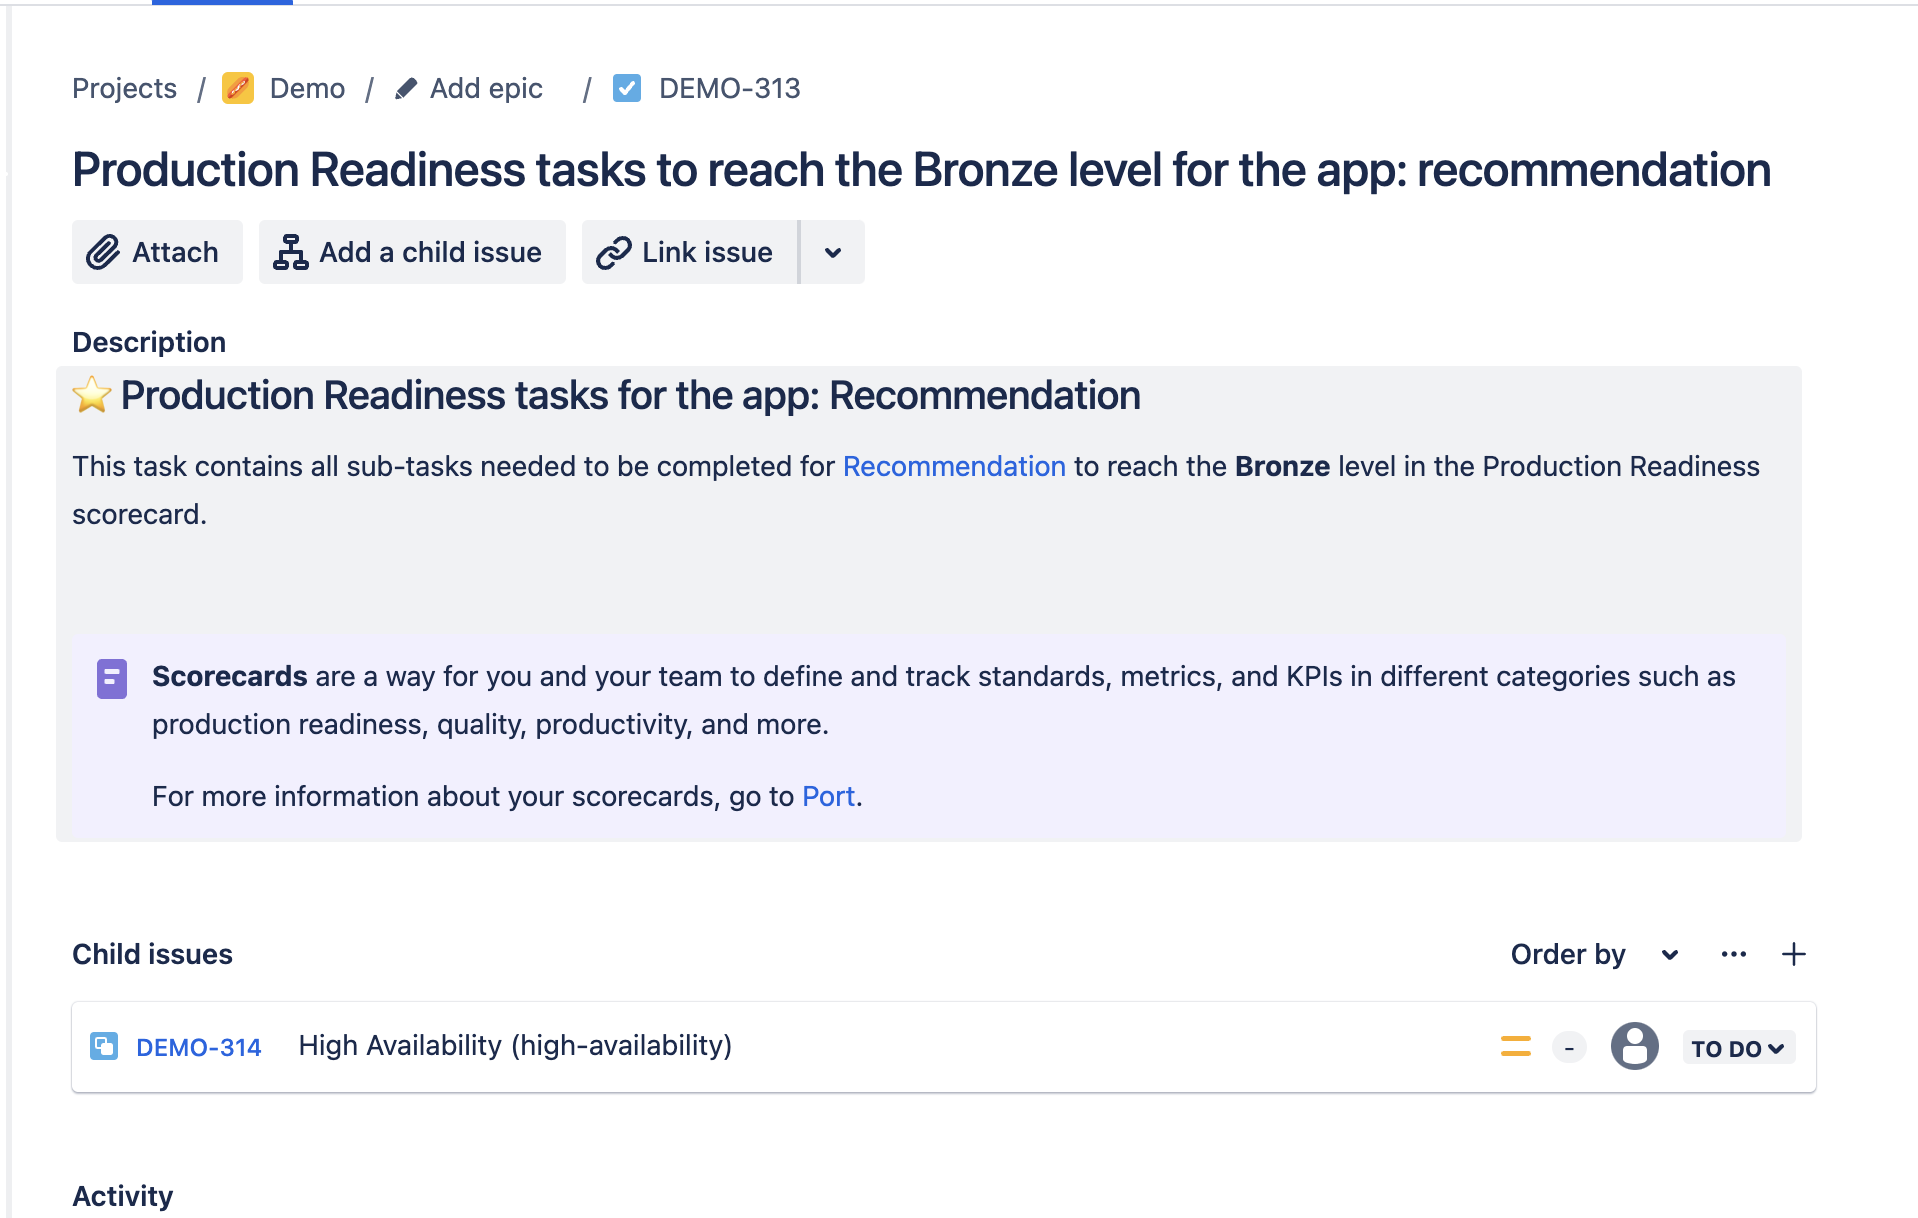Image resolution: width=1918 pixels, height=1218 pixels.
Task: Click the plus to add a child issue
Action: (x=1794, y=954)
